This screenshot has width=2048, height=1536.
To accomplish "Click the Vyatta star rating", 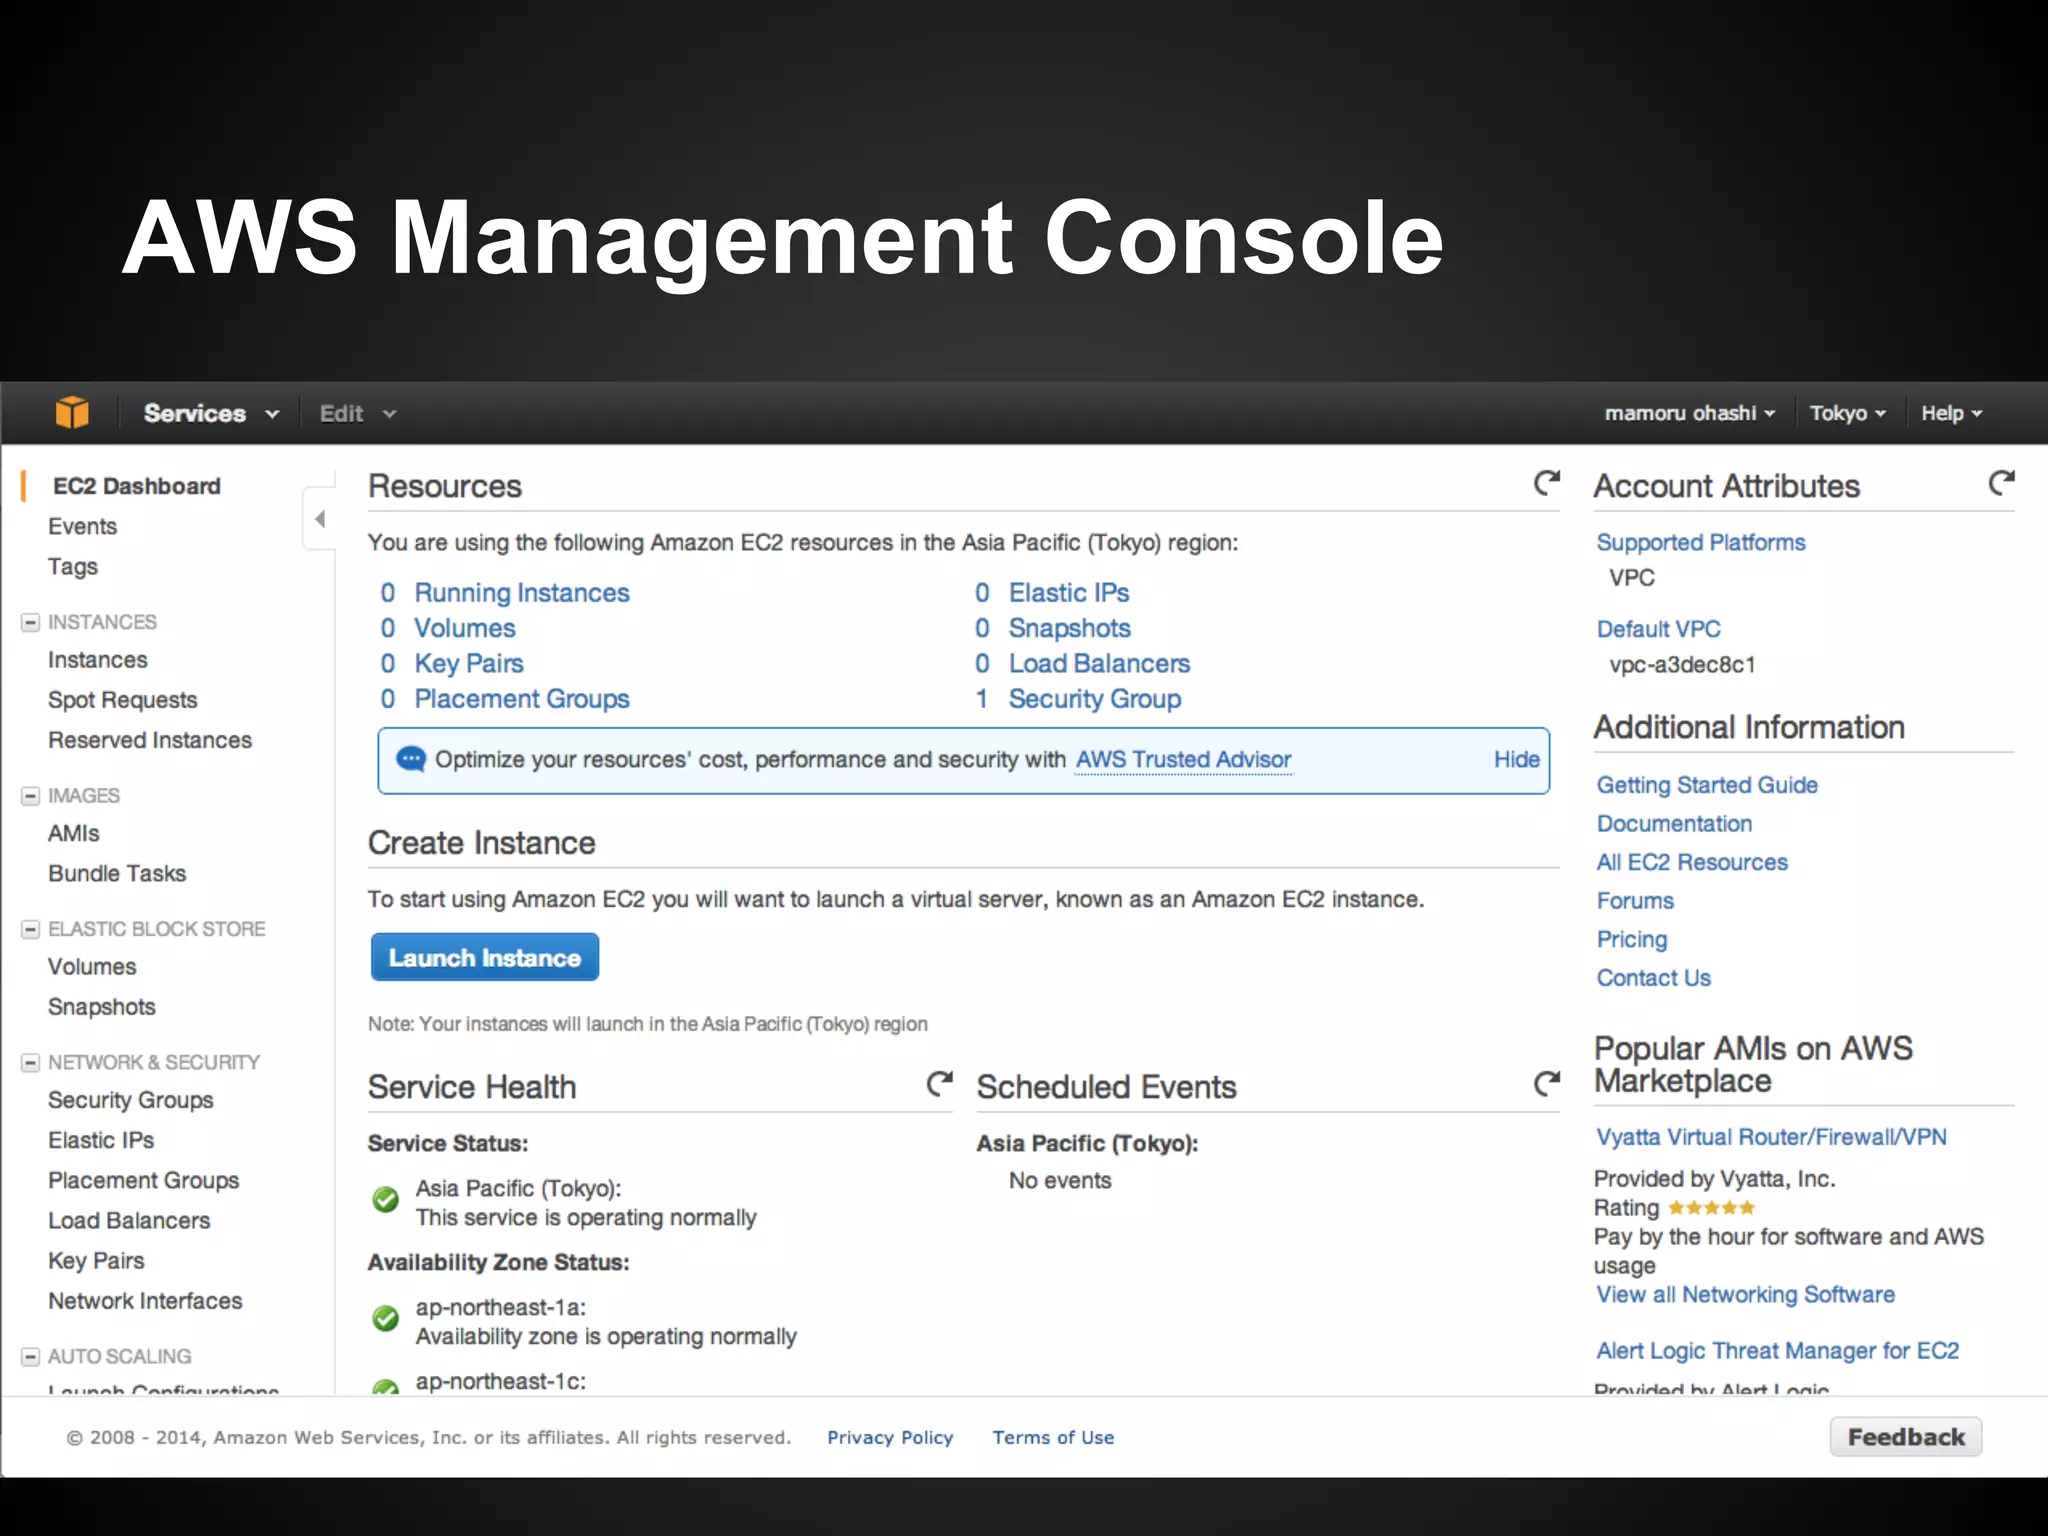I will 1711,1208.
